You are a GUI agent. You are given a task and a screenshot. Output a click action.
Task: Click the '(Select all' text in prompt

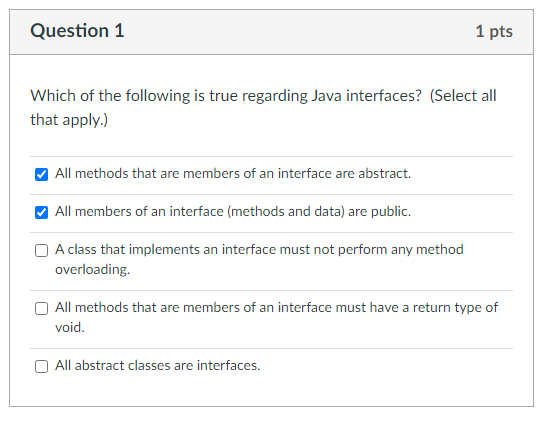tap(463, 96)
